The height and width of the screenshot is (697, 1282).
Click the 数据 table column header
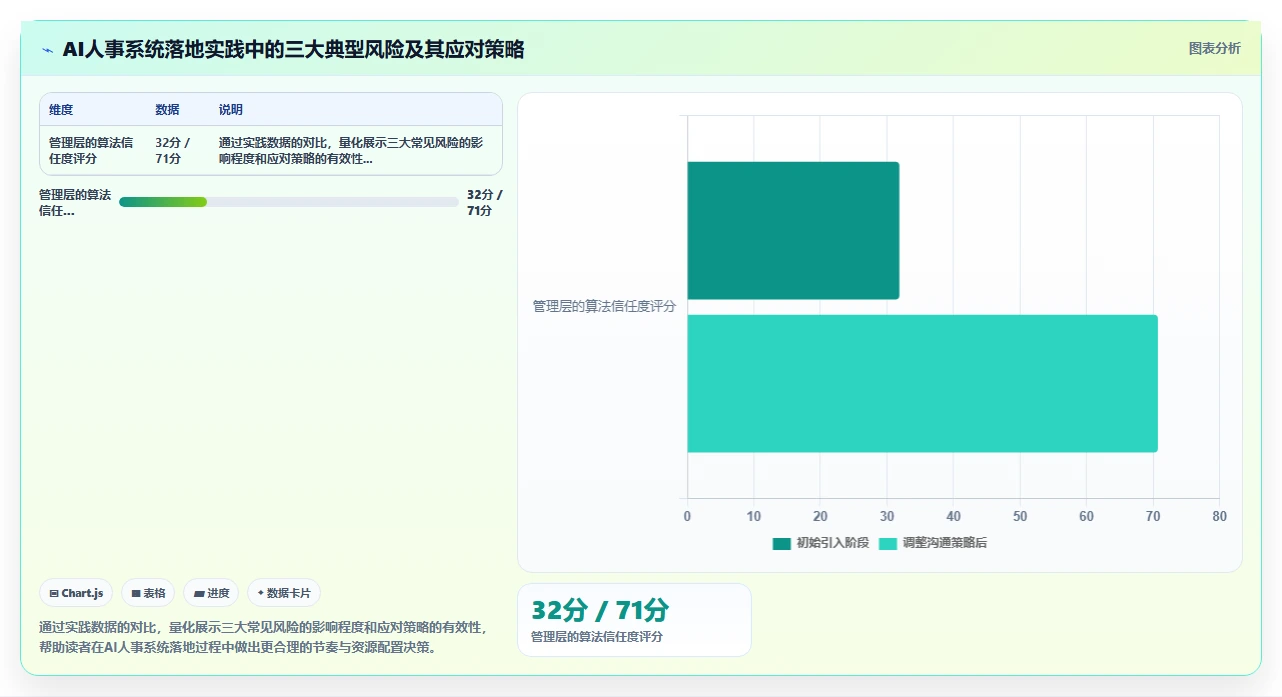pos(167,110)
